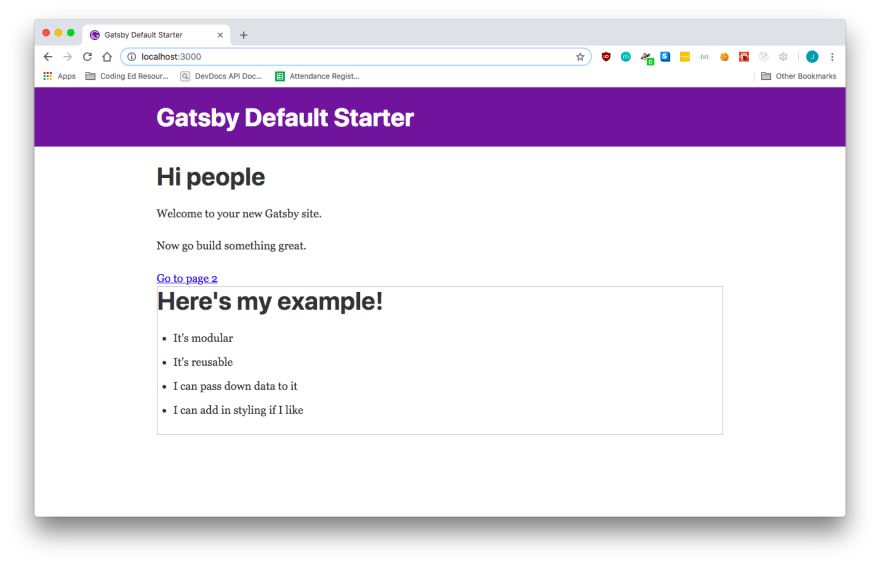
Task: Click 'I can pass down data to it'
Action: (x=235, y=386)
